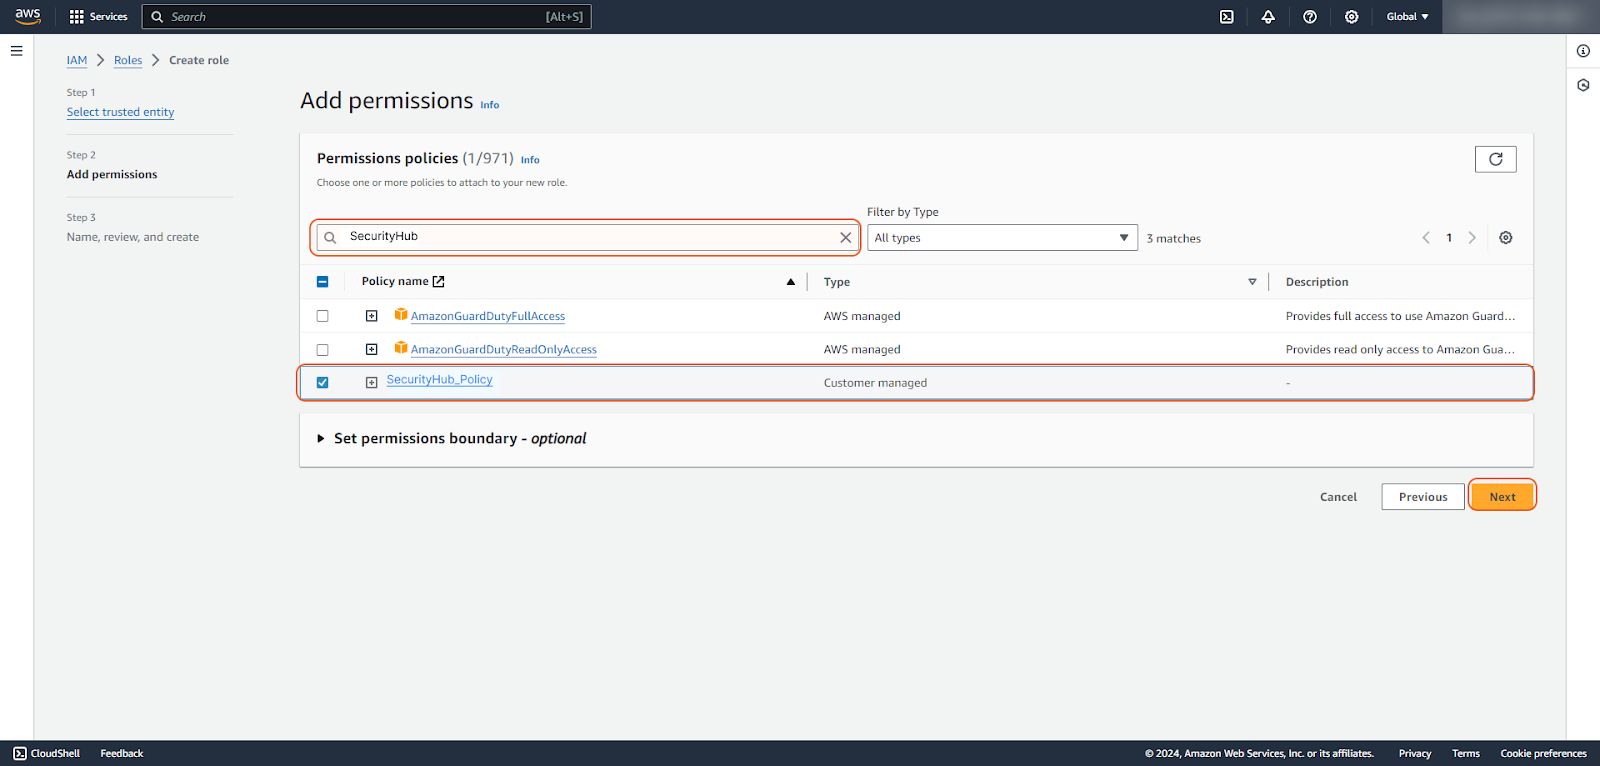This screenshot has height=766, width=1600.
Task: Sort by Policy name column header
Action: click(395, 282)
